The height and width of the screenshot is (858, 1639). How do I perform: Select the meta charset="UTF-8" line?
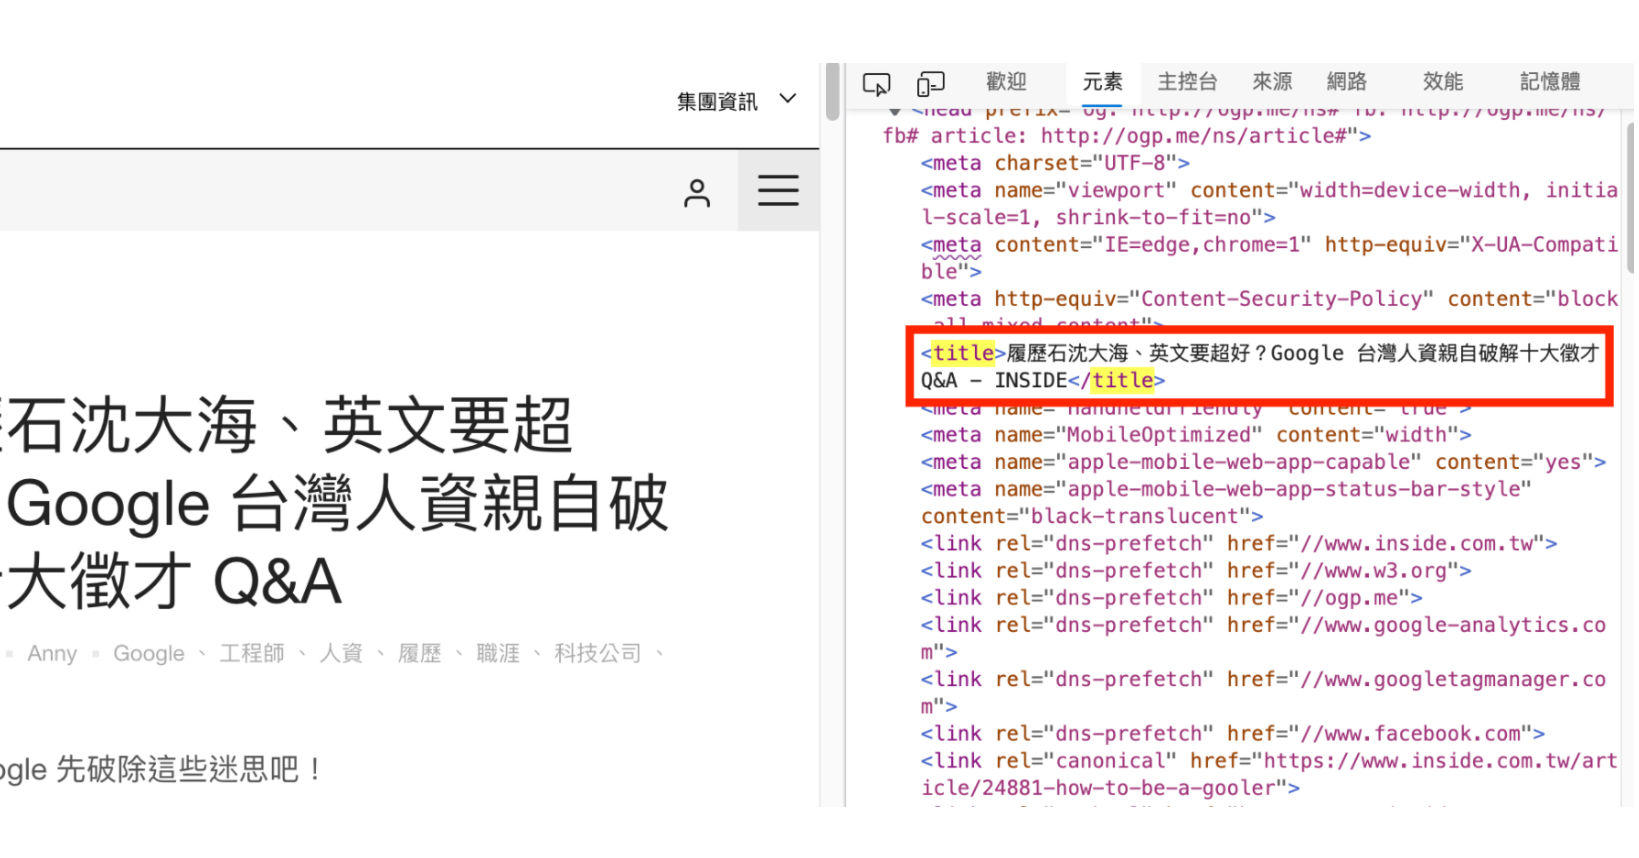1055,163
